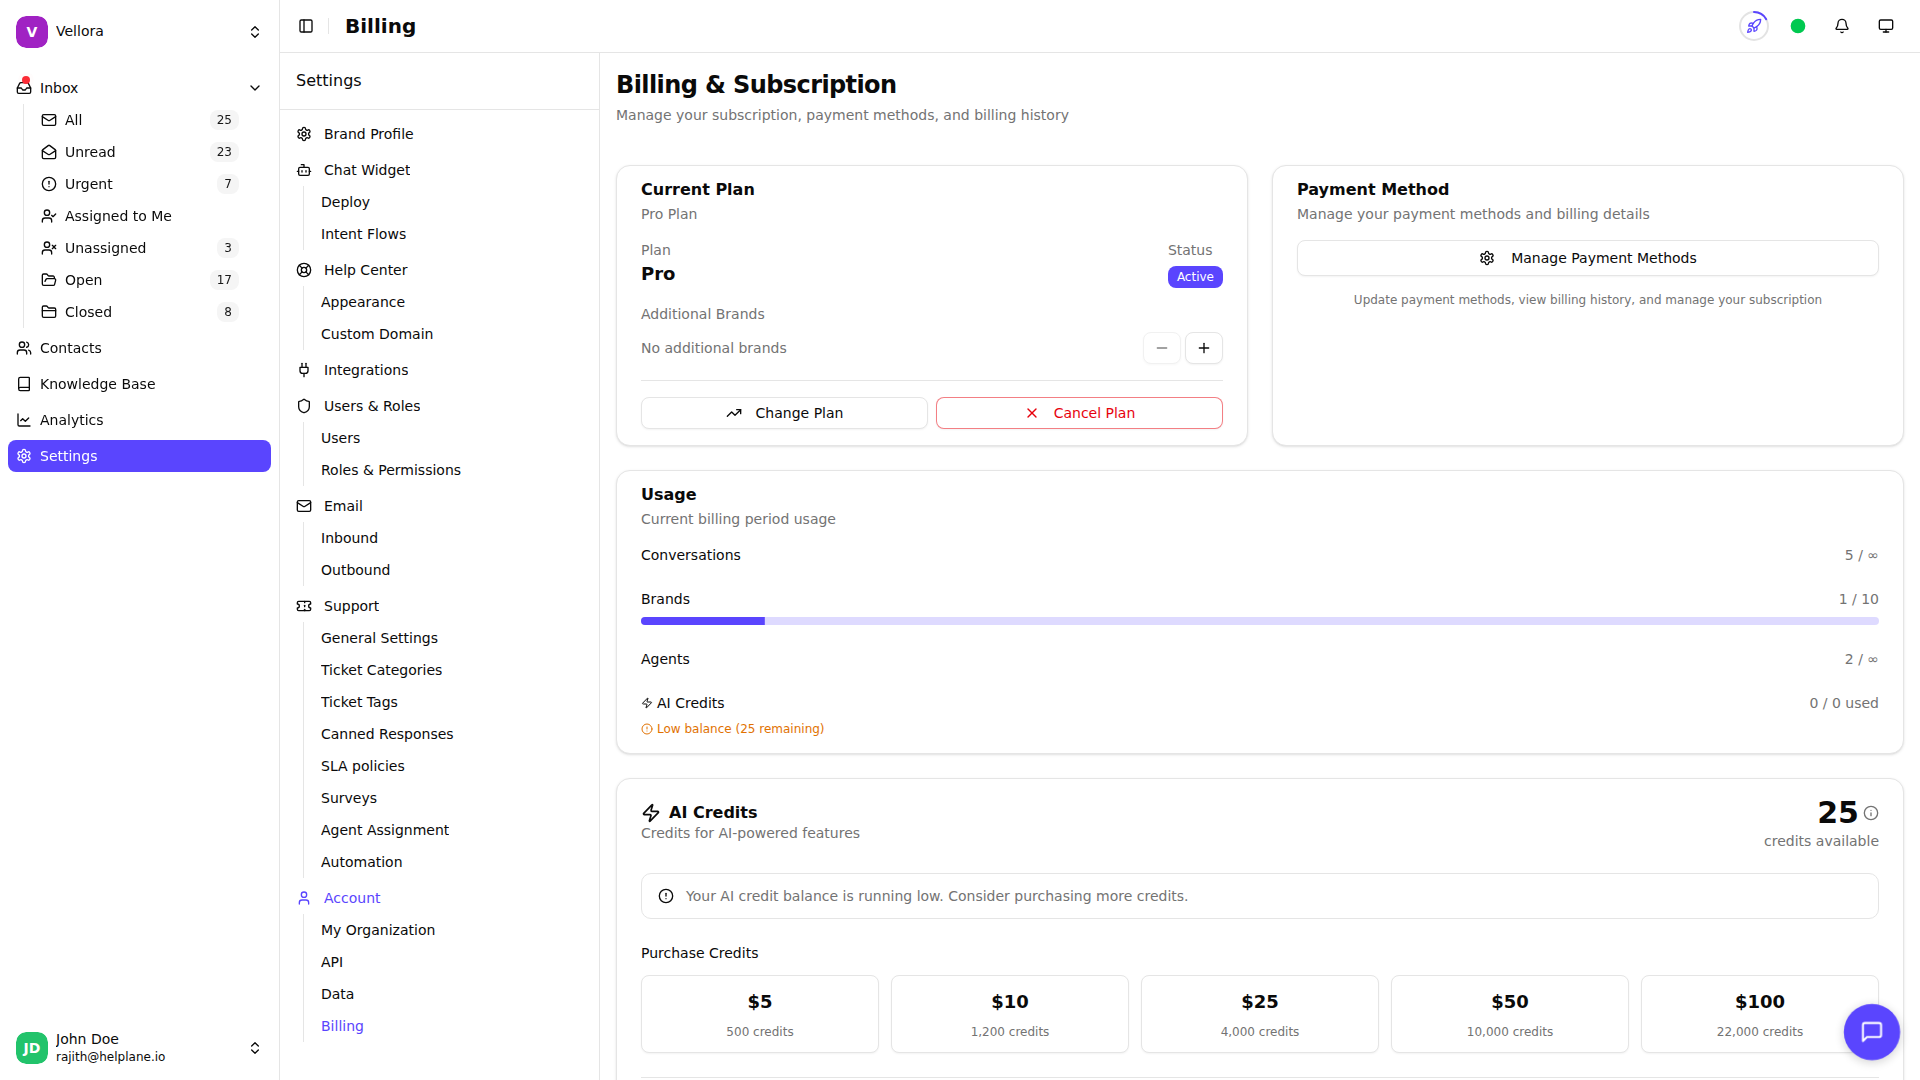Viewport: 1920px width, 1080px height.
Task: Open Billing in settings list
Action: tap(342, 1026)
